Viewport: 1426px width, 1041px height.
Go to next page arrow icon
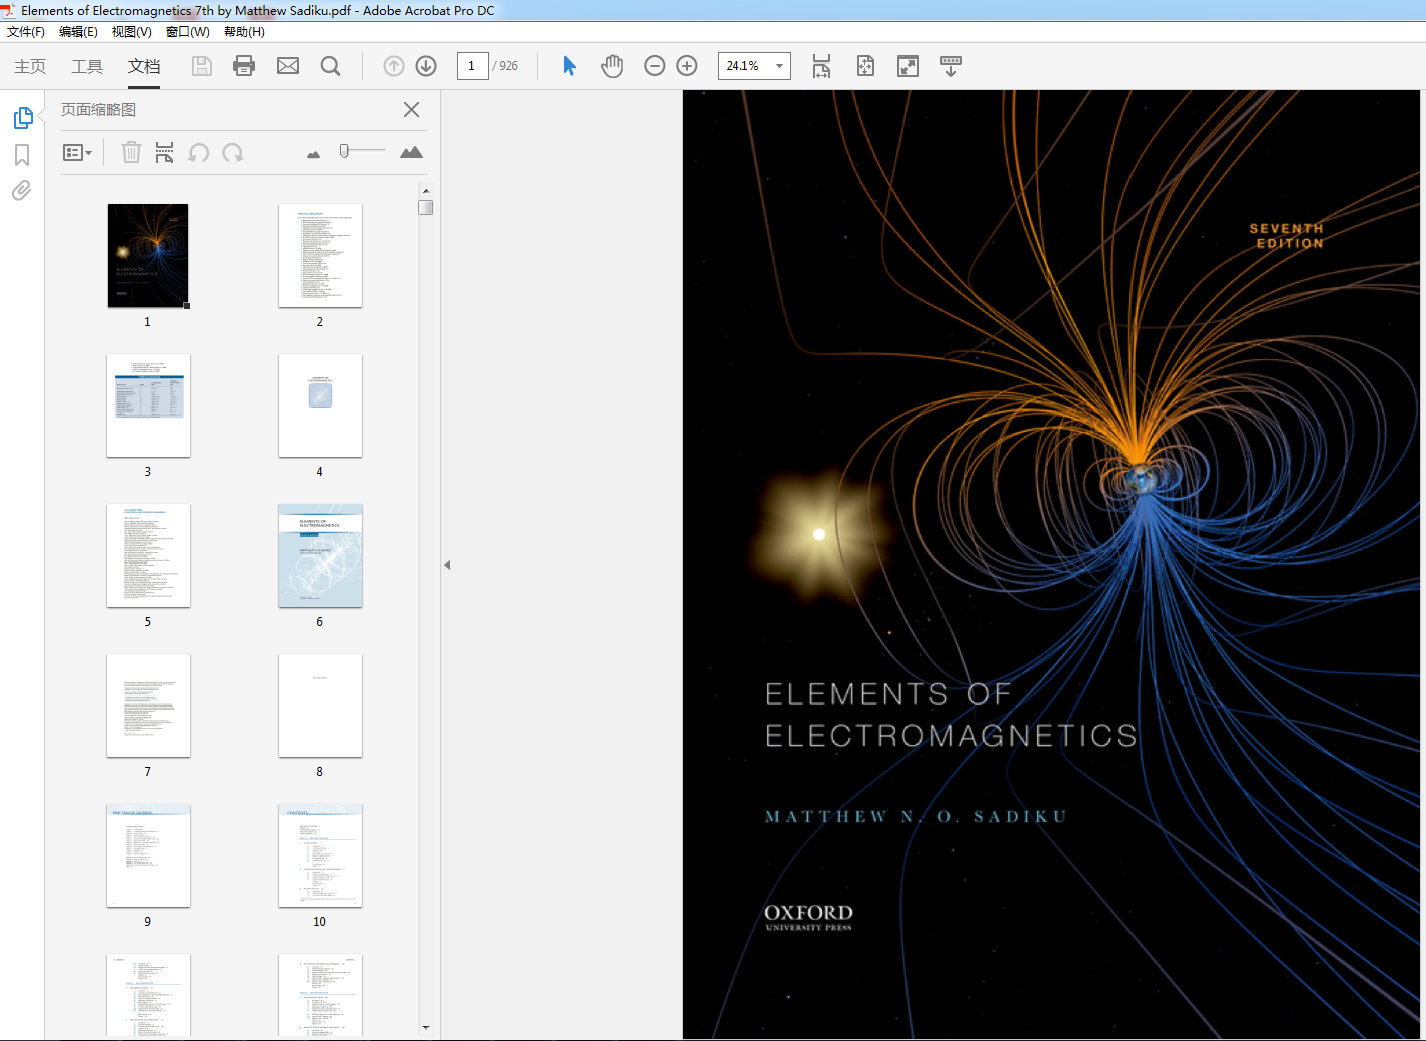426,66
